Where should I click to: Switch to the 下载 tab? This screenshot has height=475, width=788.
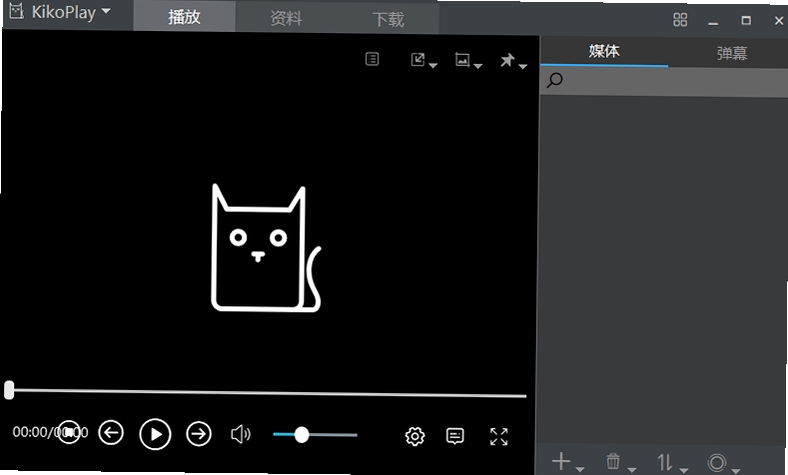point(388,19)
